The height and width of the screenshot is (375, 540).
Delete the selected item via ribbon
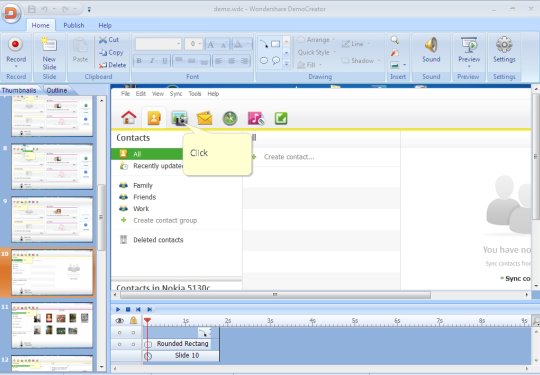[112, 65]
